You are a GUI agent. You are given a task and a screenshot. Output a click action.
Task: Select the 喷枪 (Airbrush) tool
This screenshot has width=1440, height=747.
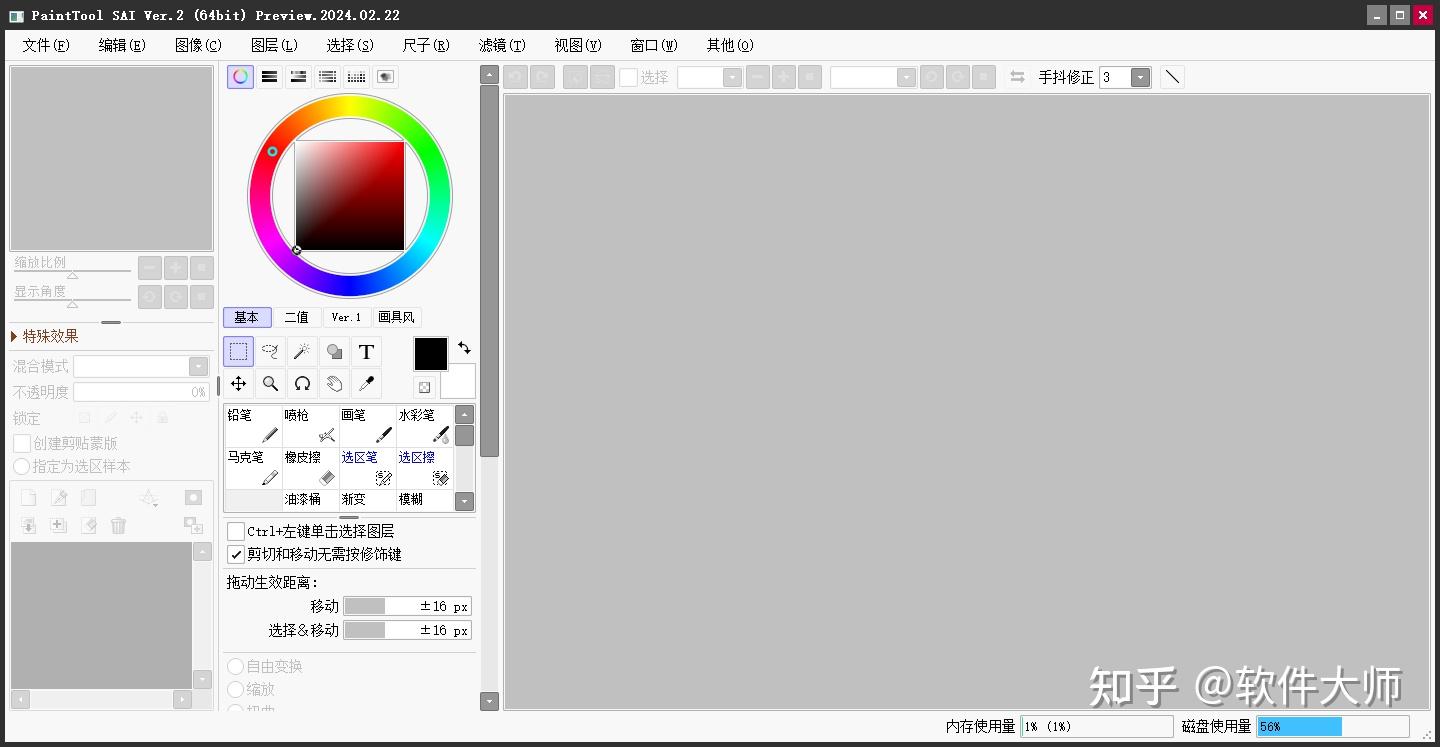310,424
